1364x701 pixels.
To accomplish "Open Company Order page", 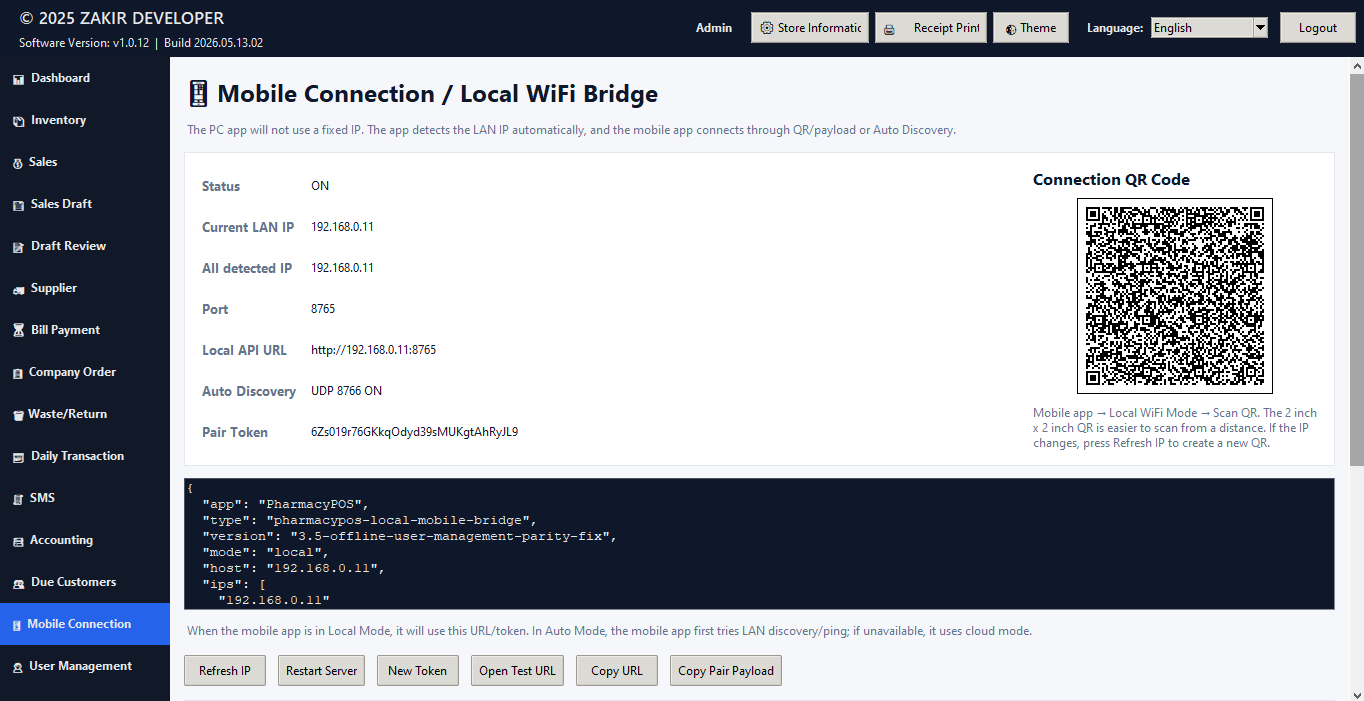I will (85, 372).
